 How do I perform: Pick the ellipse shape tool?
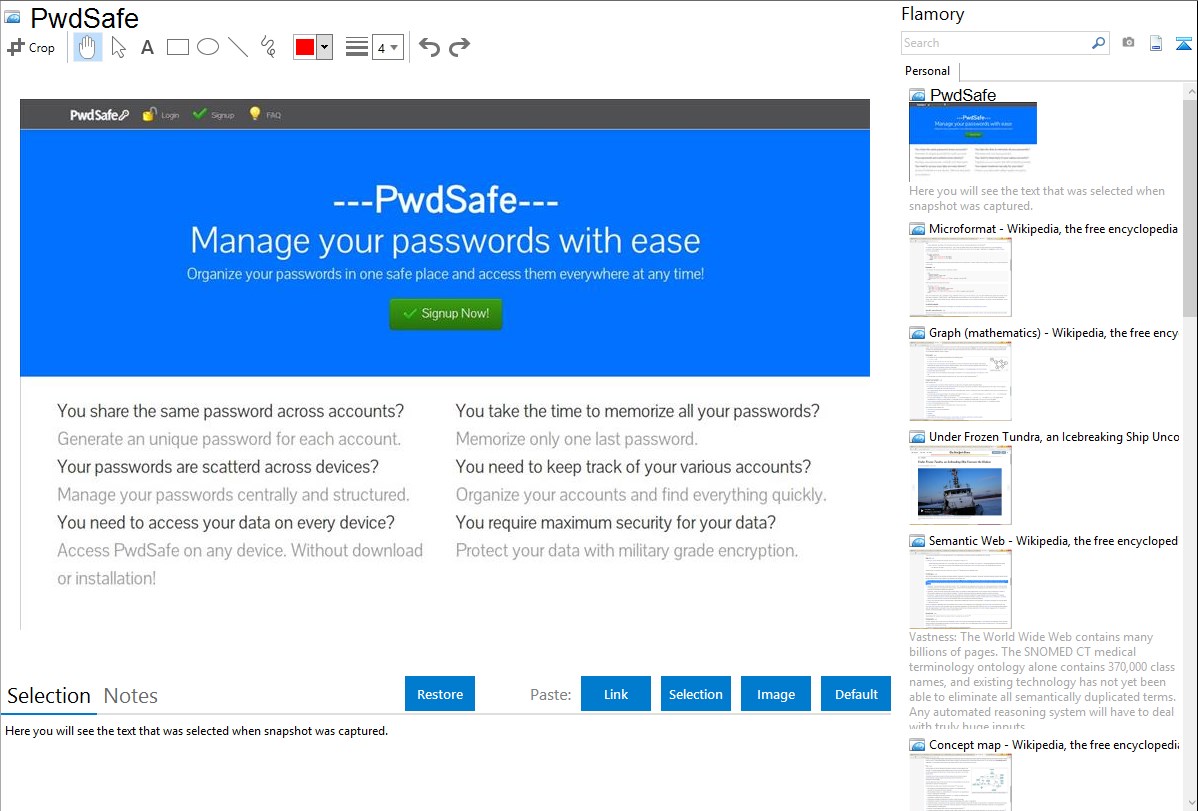point(208,47)
